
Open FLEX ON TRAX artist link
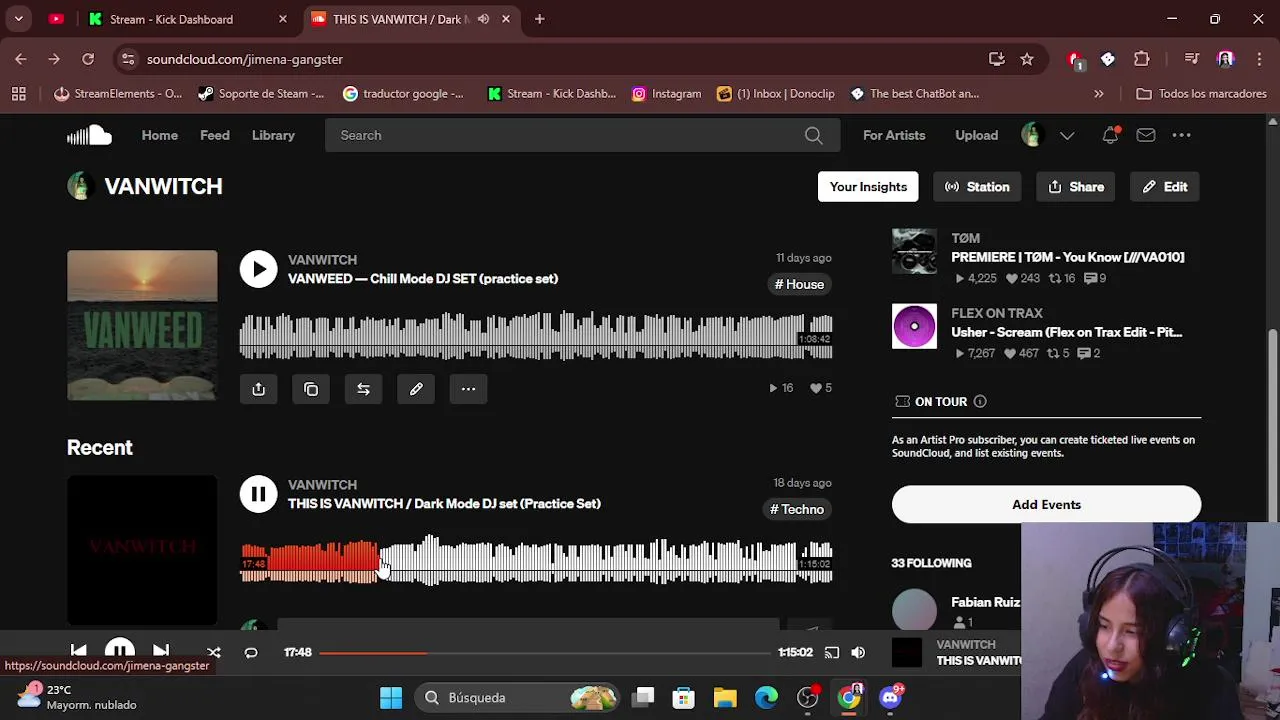996,313
